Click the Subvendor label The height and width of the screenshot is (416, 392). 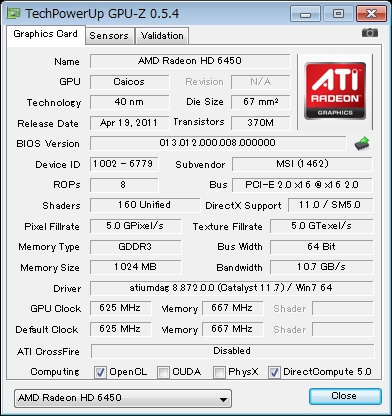[x=200, y=165]
